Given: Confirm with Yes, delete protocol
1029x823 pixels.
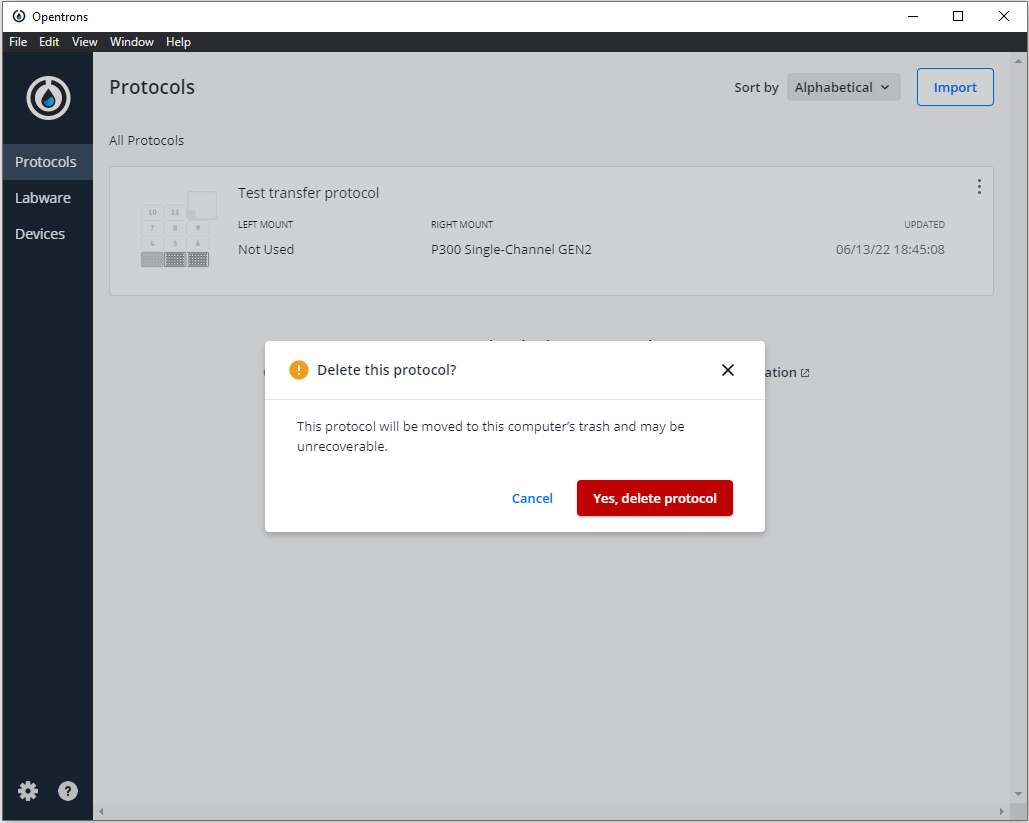Looking at the screenshot, I should point(654,497).
